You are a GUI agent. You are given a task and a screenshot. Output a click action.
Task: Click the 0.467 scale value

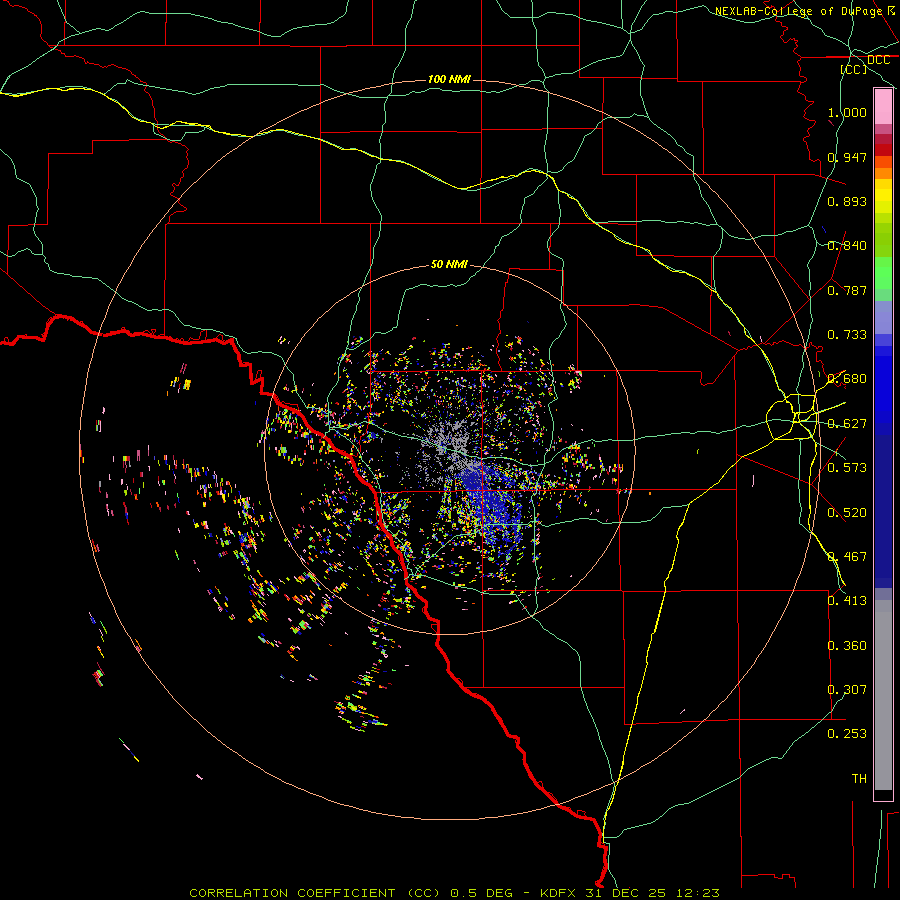pos(847,557)
